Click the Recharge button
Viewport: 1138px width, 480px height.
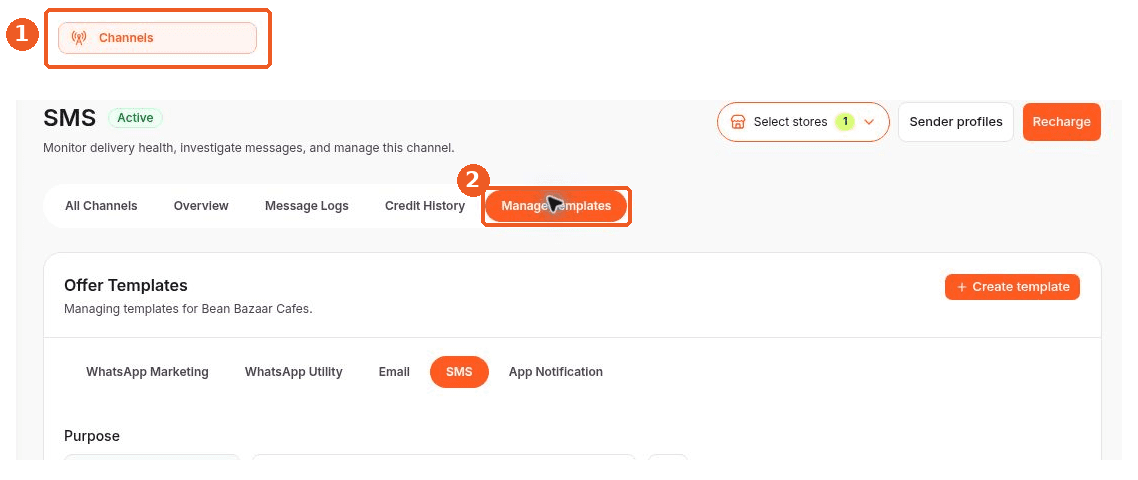point(1061,122)
